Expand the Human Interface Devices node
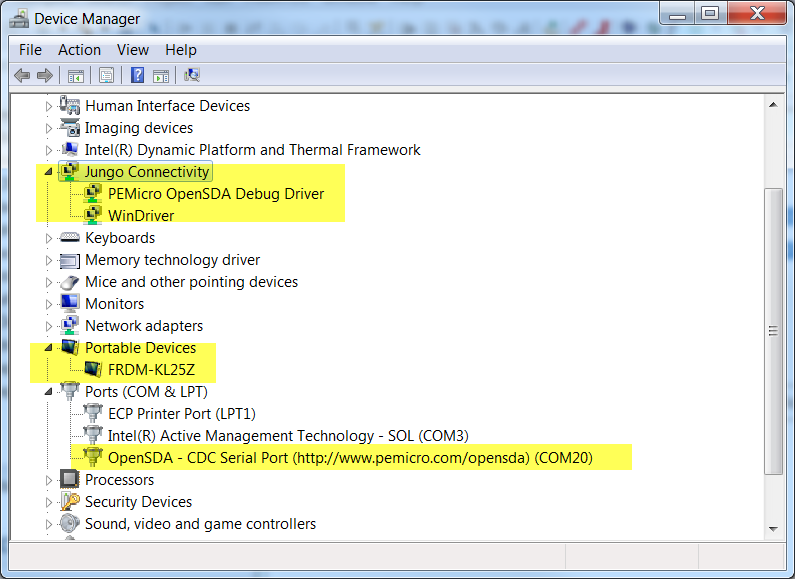Viewport: 795px width, 579px height. pyautogui.click(x=49, y=106)
